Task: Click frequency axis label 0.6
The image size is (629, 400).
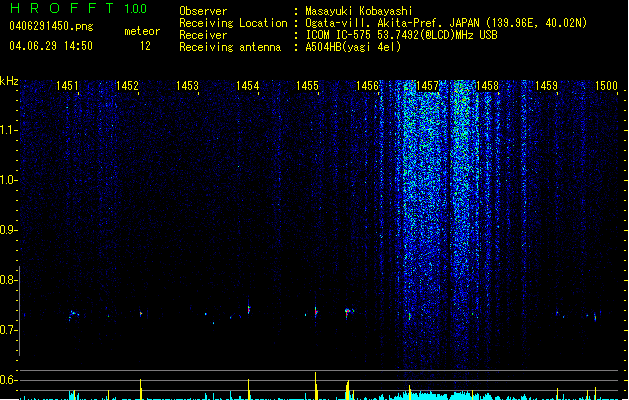Action: pyautogui.click(x=8, y=380)
